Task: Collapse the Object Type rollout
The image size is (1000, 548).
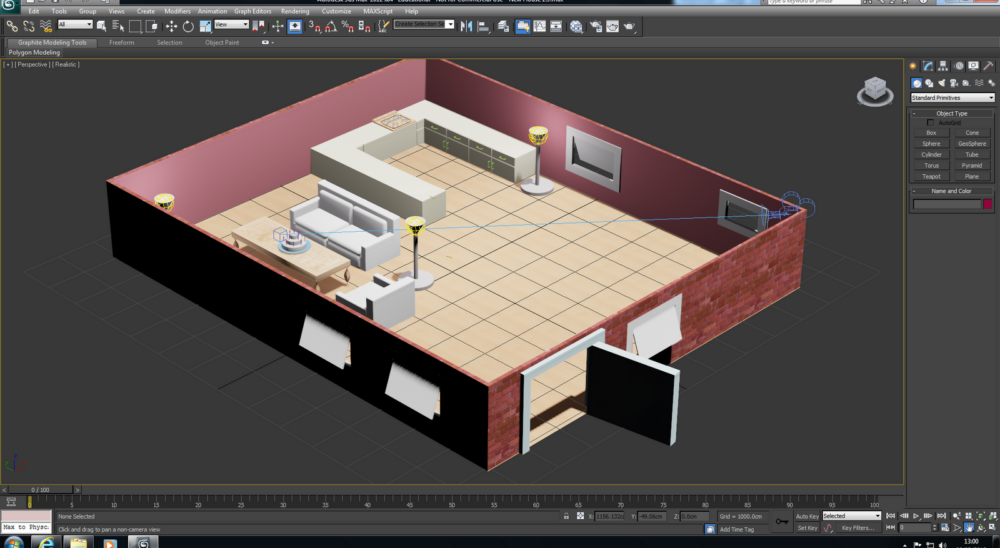Action: tap(951, 114)
